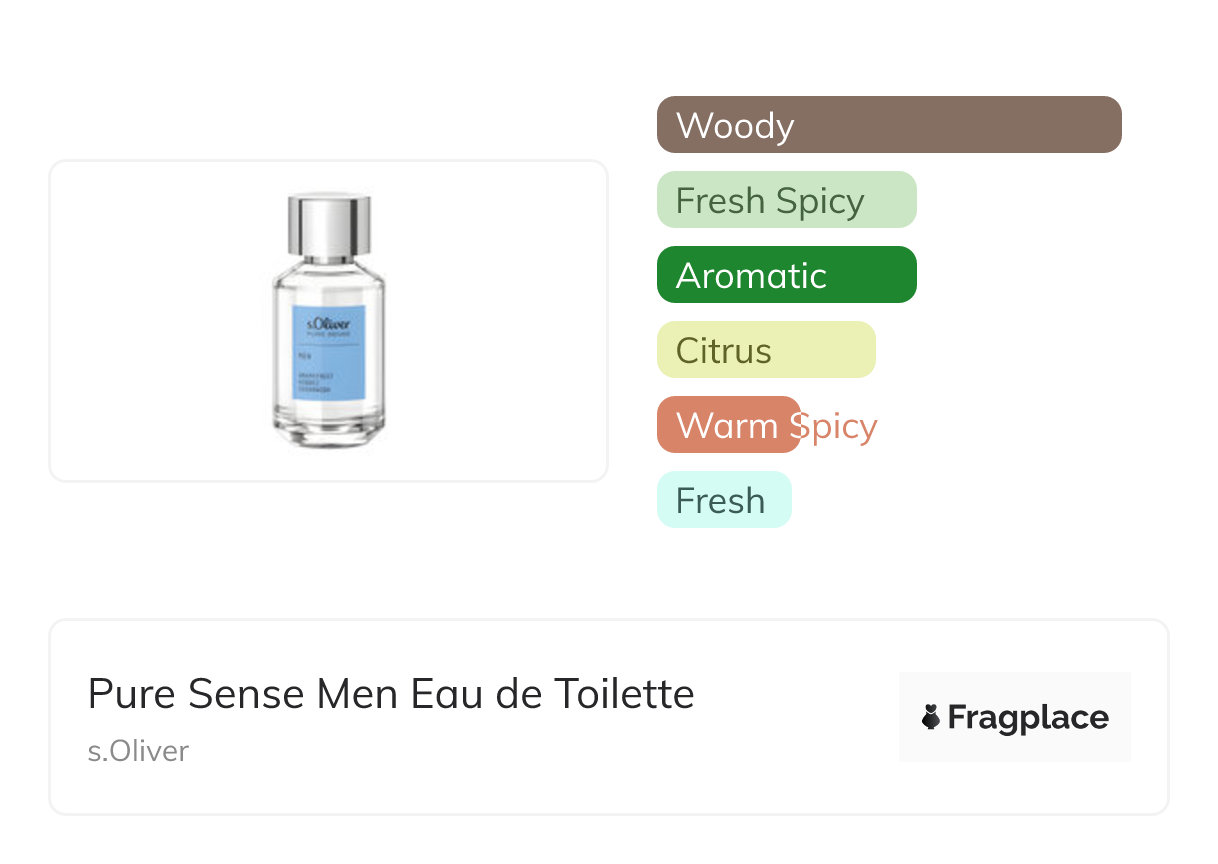
Task: Click the blue label on the bottle
Action: pos(329,365)
